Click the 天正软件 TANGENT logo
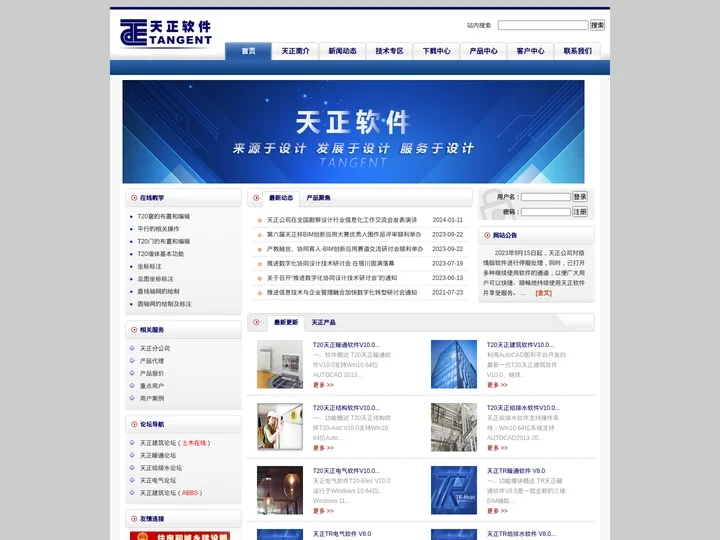The height and width of the screenshot is (540, 720). (166, 33)
